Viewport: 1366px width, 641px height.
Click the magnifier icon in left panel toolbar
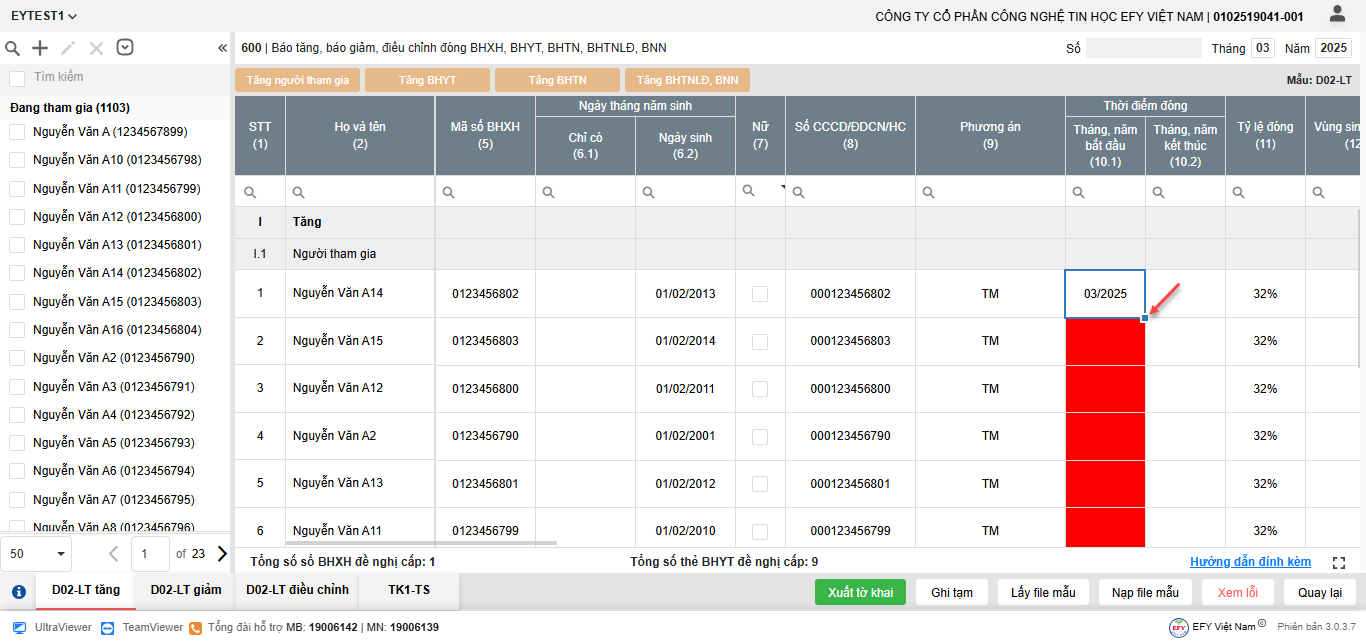click(13, 48)
